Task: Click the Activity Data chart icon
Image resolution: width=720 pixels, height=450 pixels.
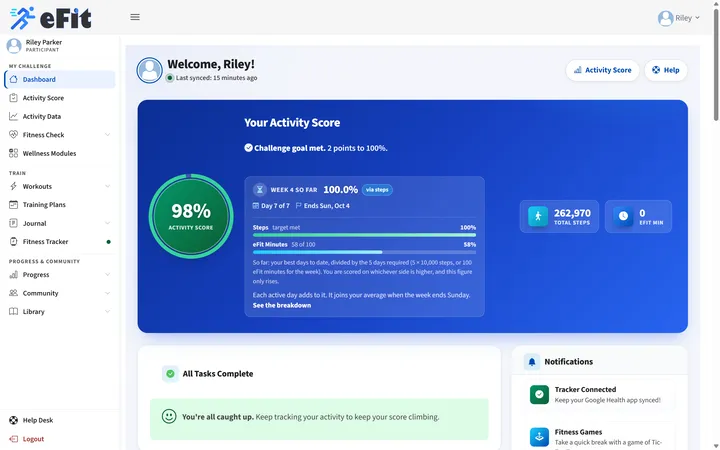Action: [x=13, y=116]
